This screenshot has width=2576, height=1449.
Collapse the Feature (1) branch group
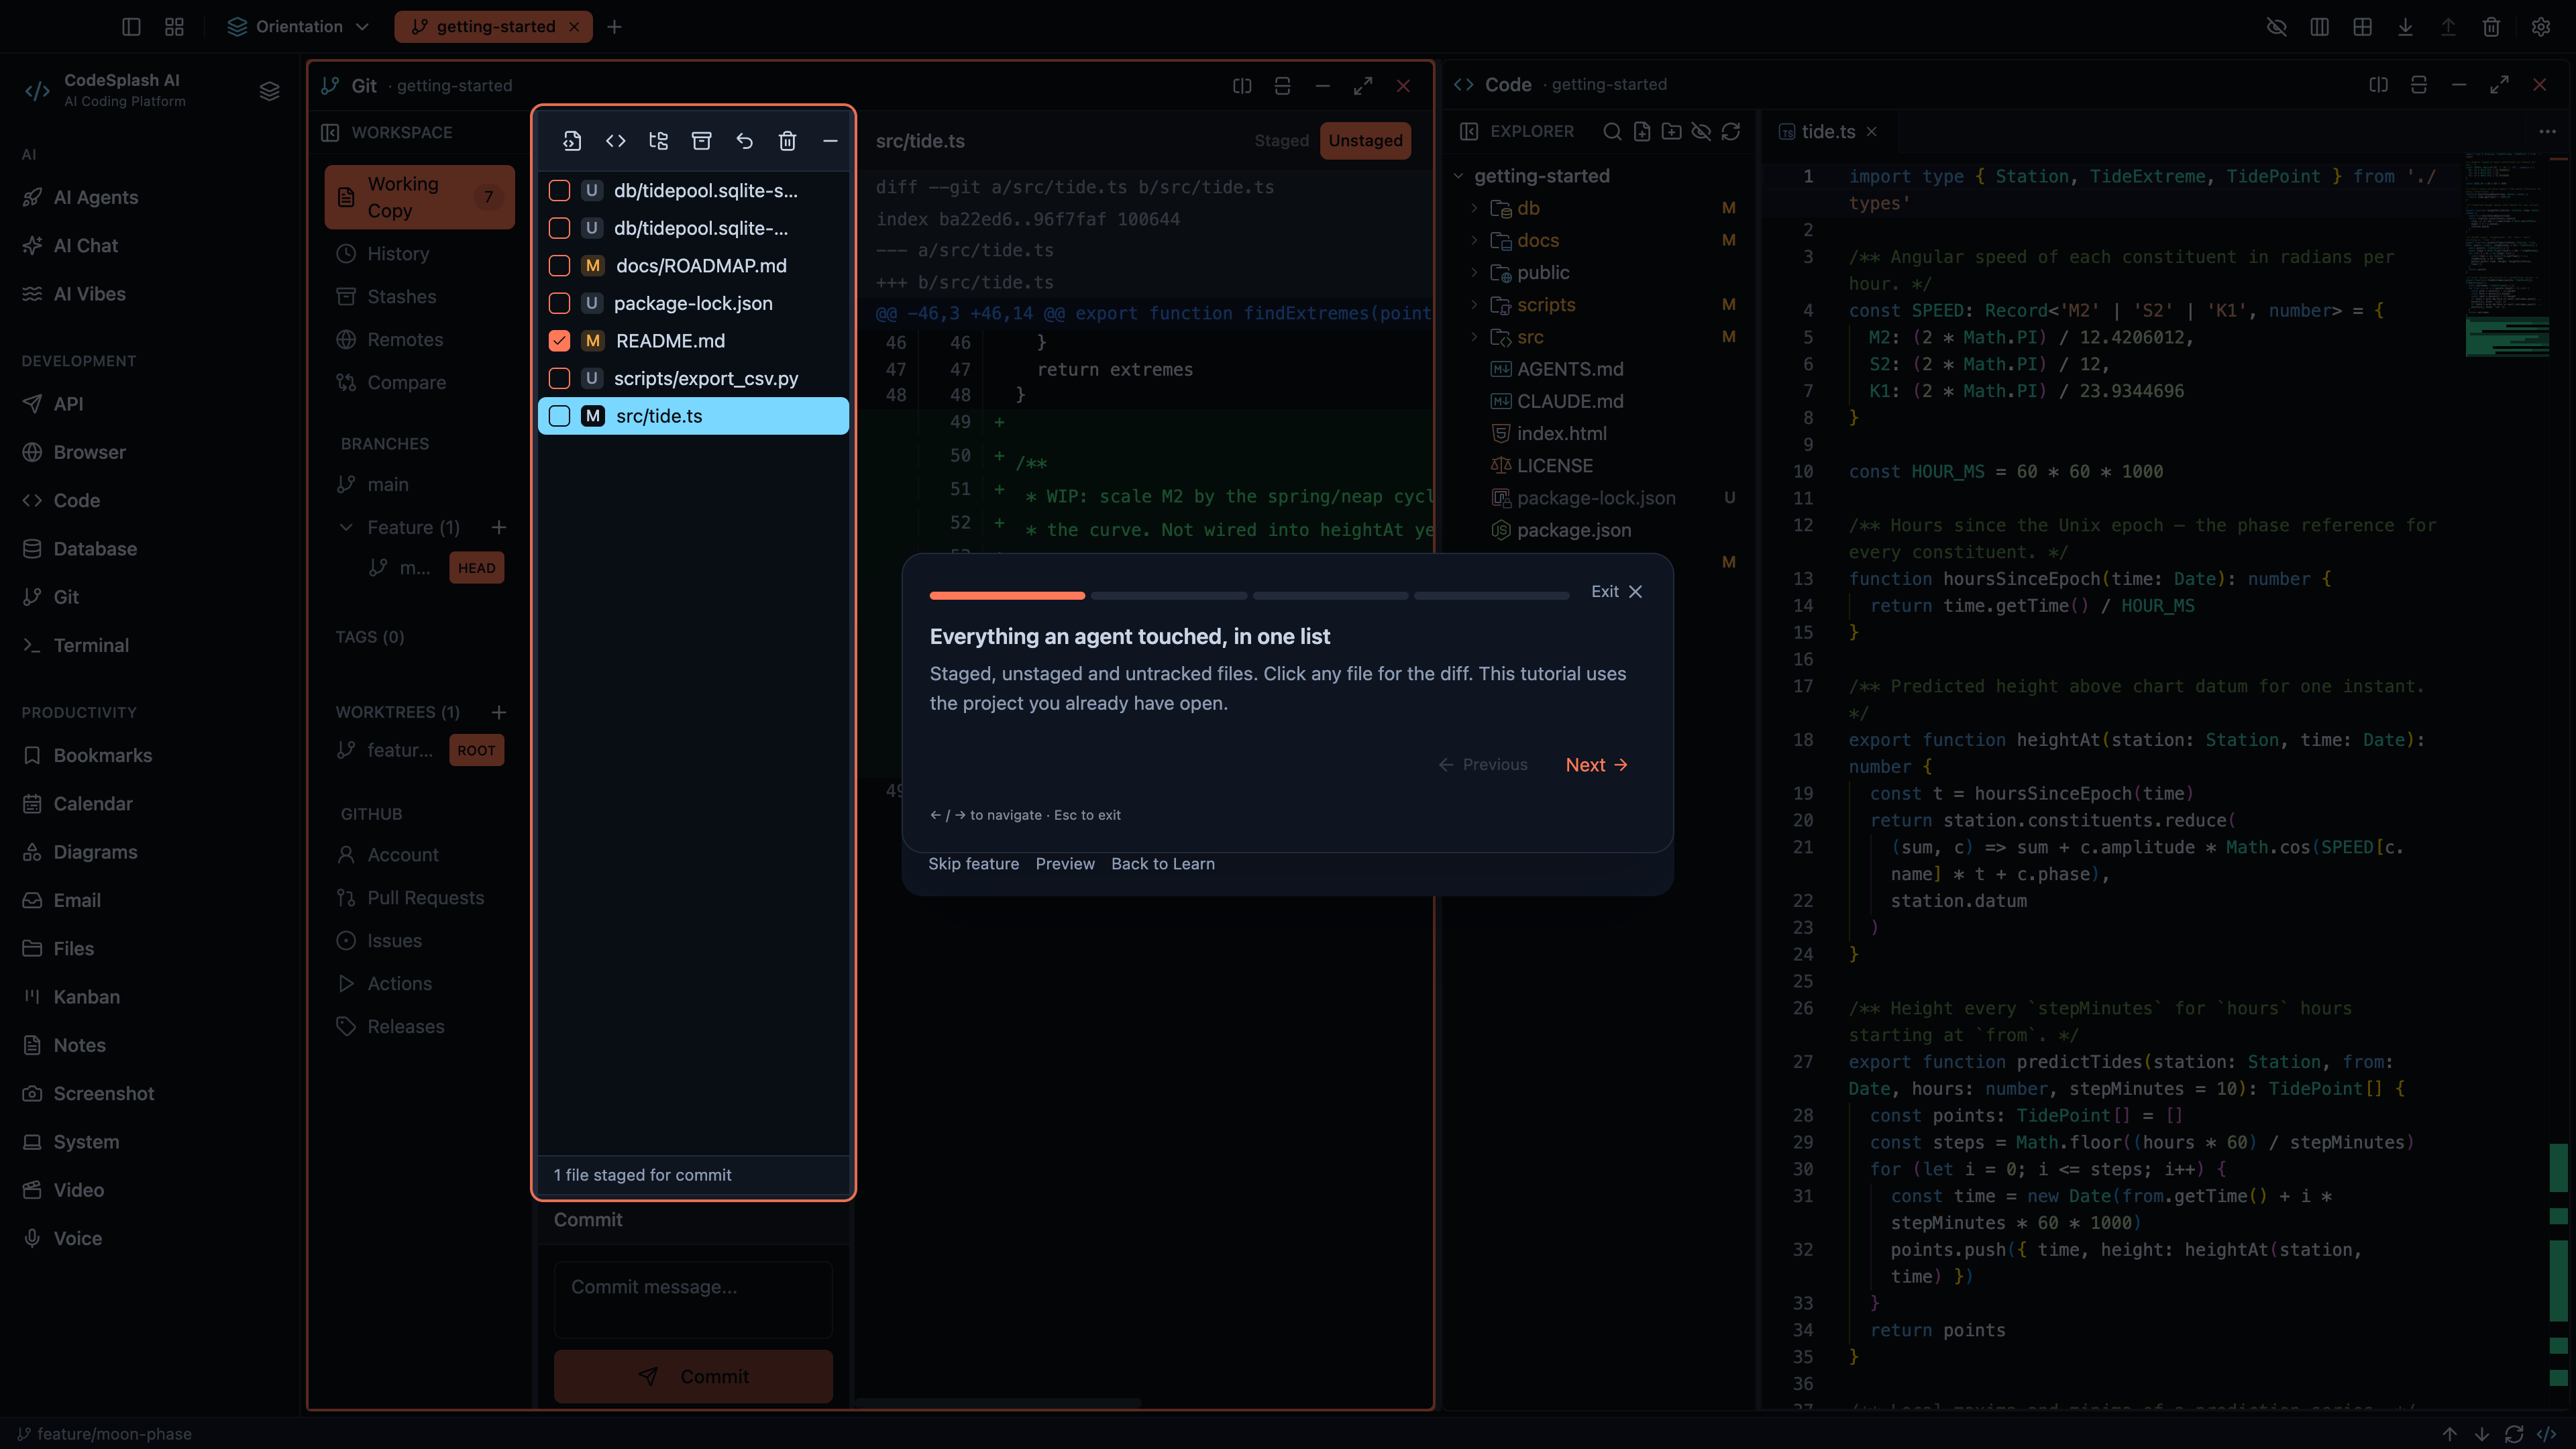click(x=346, y=527)
